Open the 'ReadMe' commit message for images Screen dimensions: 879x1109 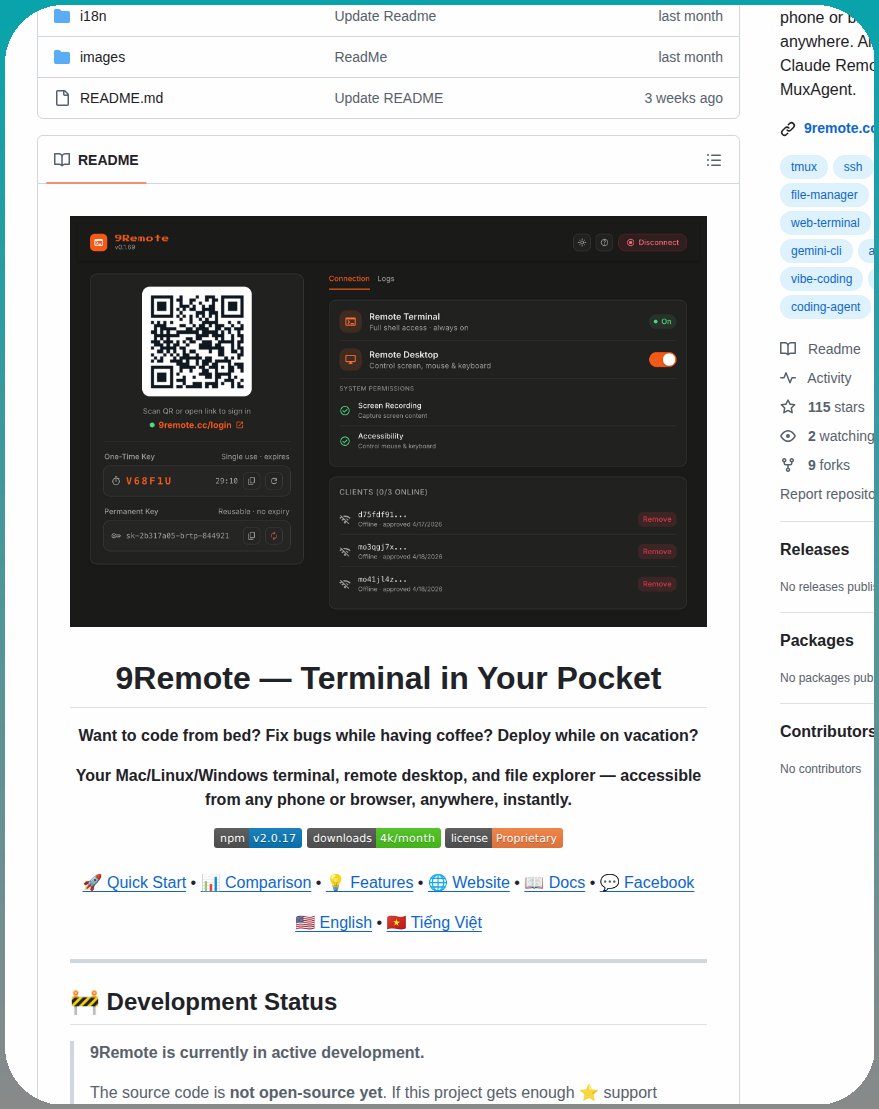coord(361,57)
